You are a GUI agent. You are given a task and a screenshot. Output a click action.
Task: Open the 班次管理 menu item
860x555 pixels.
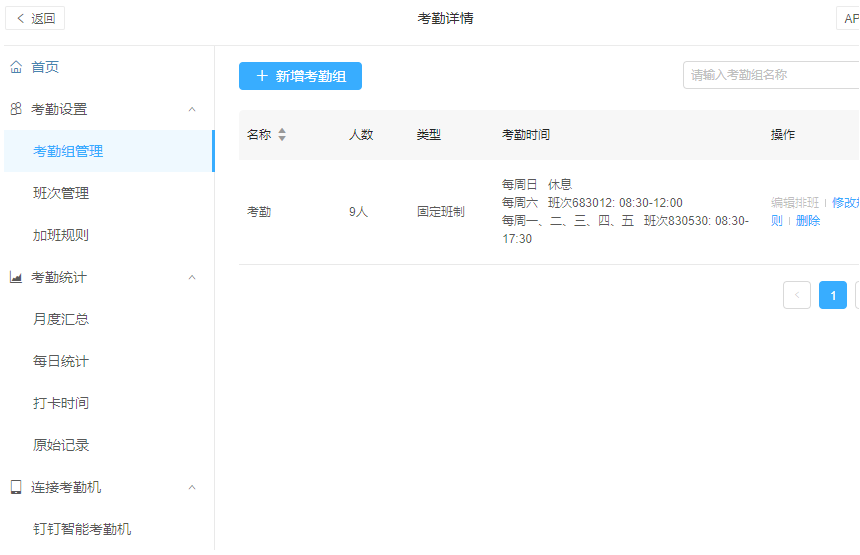(x=61, y=193)
